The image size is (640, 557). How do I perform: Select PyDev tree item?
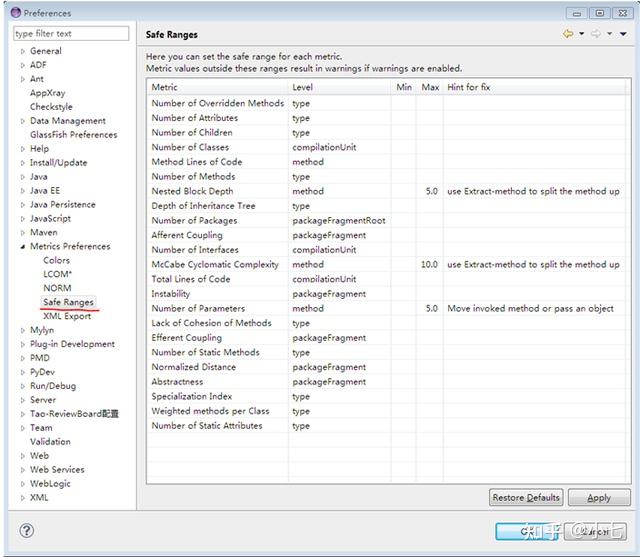point(42,372)
